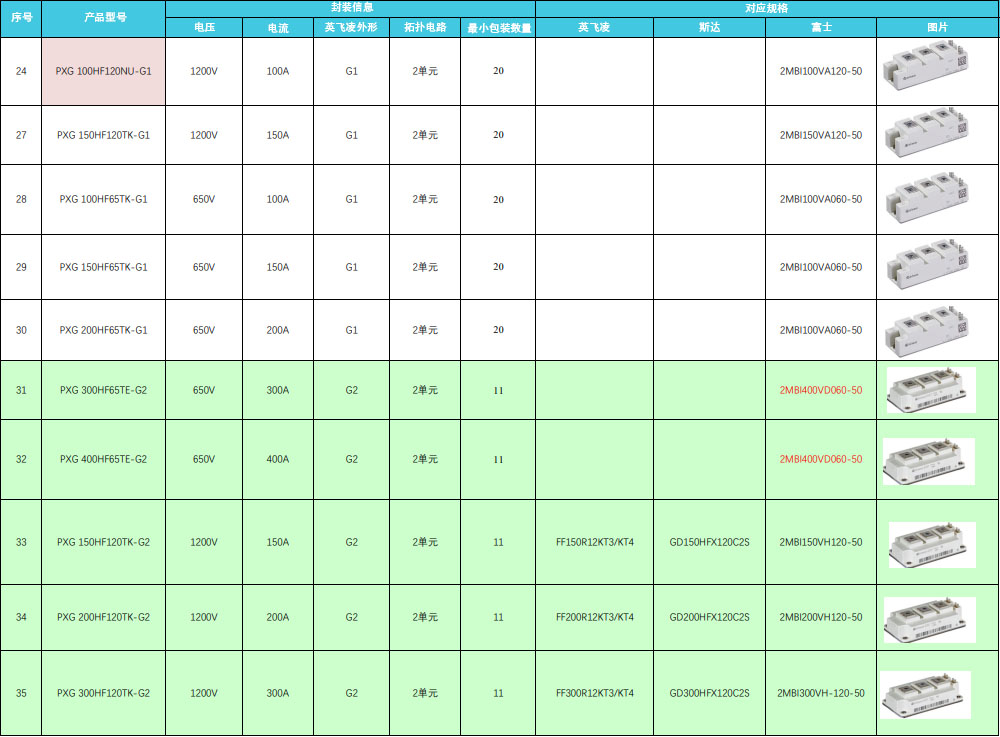Select the 封装信息 group header
Screen dimensions: 1000x737
(350, 7)
